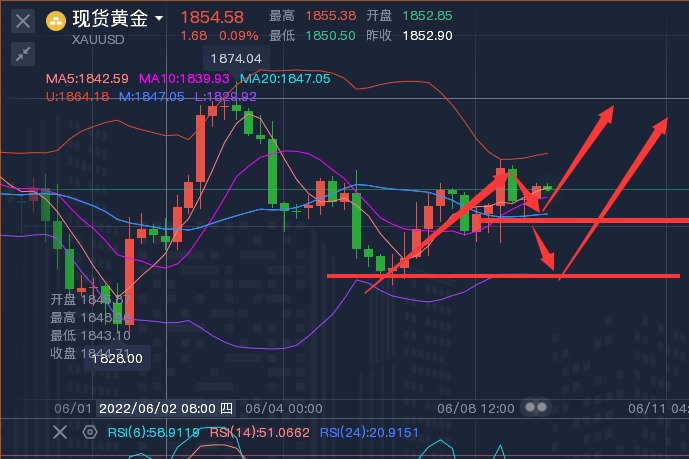689x459 pixels.
Task: Click the current price 1854.58
Action: (212, 17)
